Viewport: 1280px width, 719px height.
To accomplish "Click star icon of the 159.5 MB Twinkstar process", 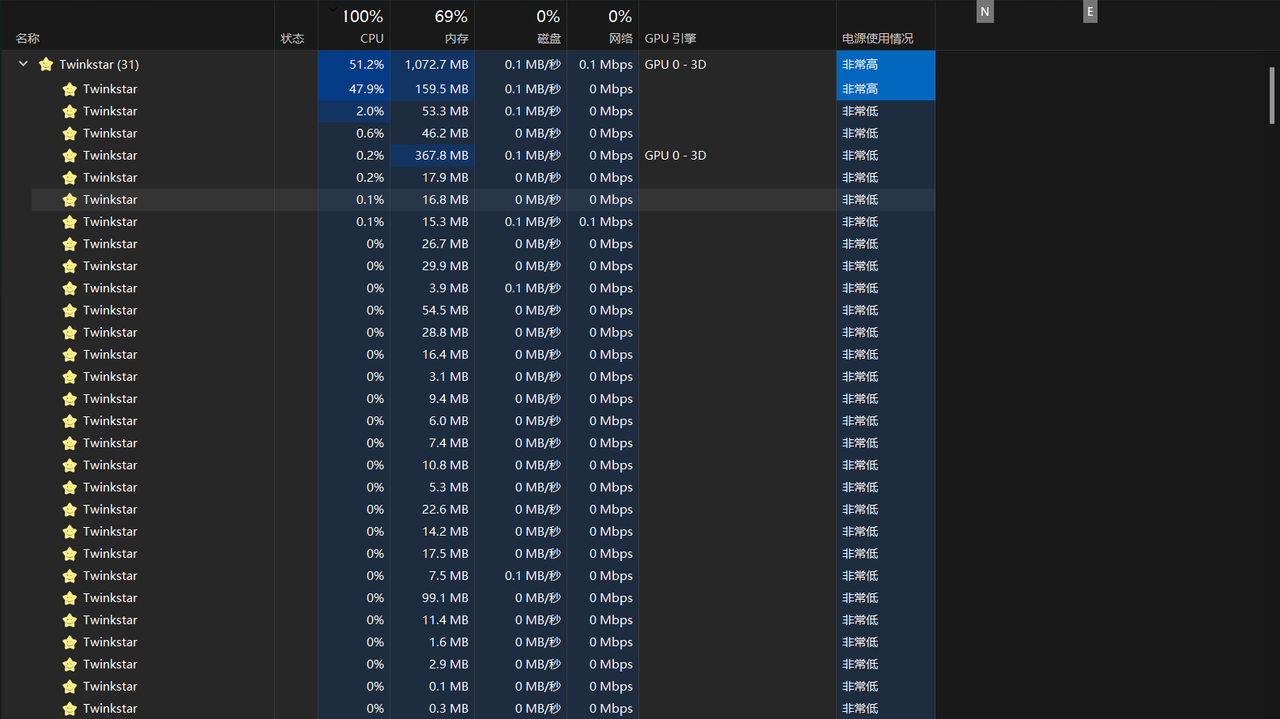I will [70, 89].
